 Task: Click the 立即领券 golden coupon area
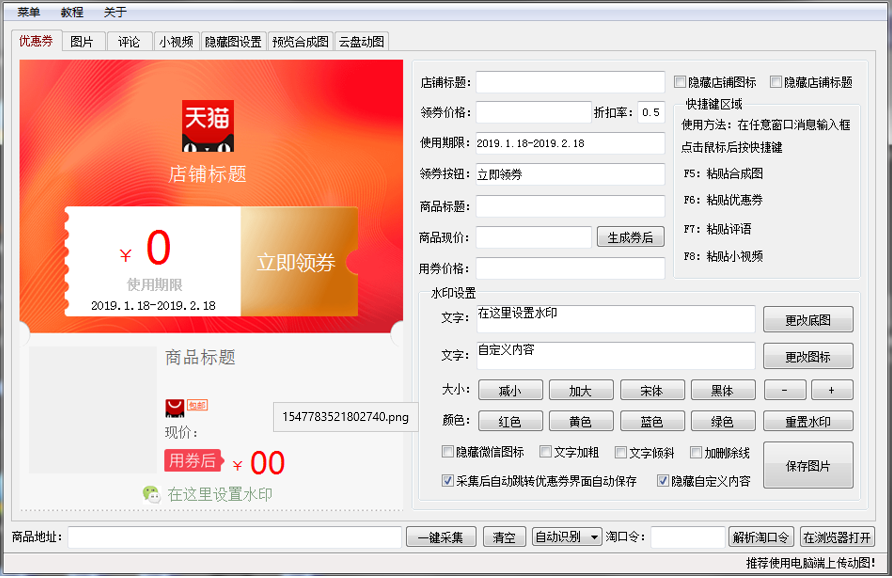point(299,262)
